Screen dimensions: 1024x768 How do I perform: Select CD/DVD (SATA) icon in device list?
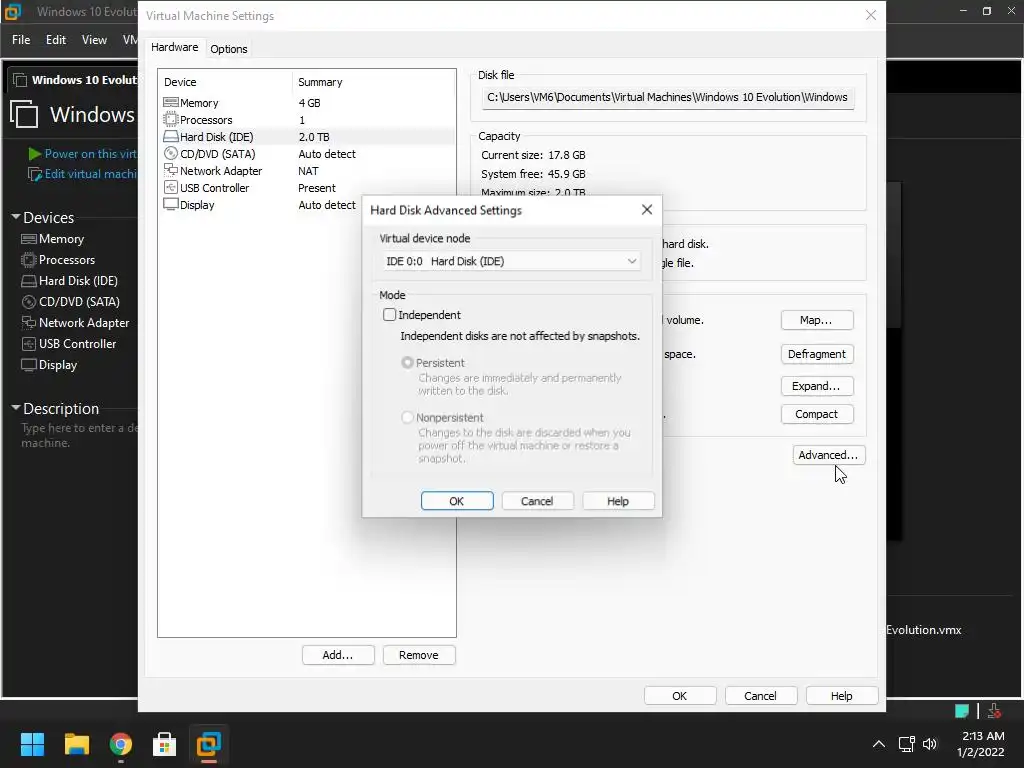coord(170,153)
